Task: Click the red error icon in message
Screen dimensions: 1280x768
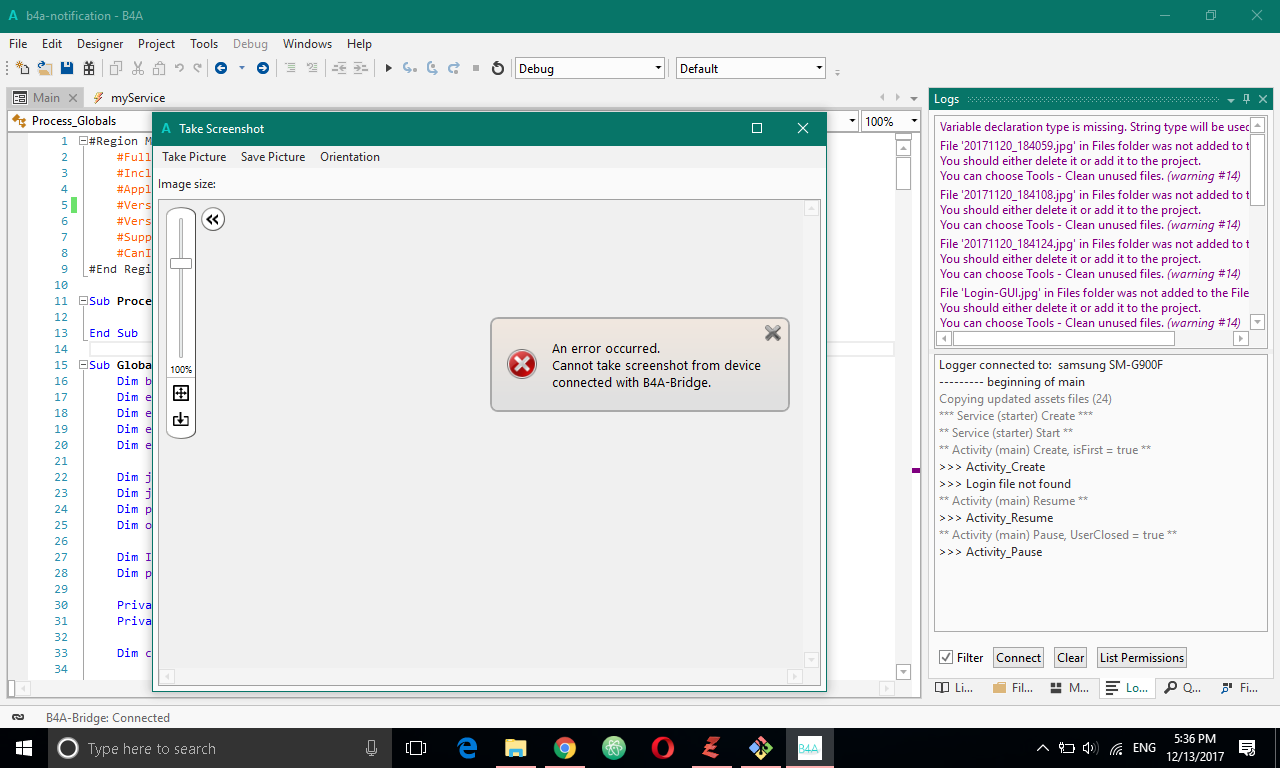Action: point(522,364)
